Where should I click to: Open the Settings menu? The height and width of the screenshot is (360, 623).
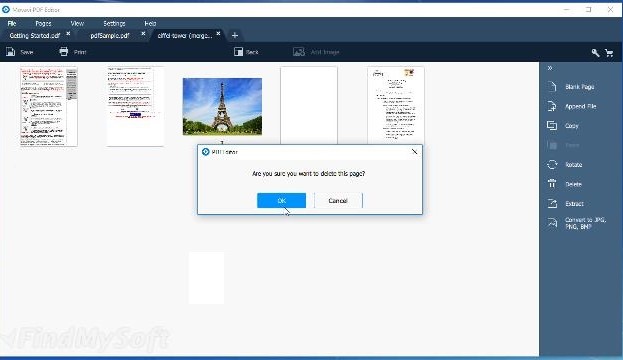pos(114,23)
